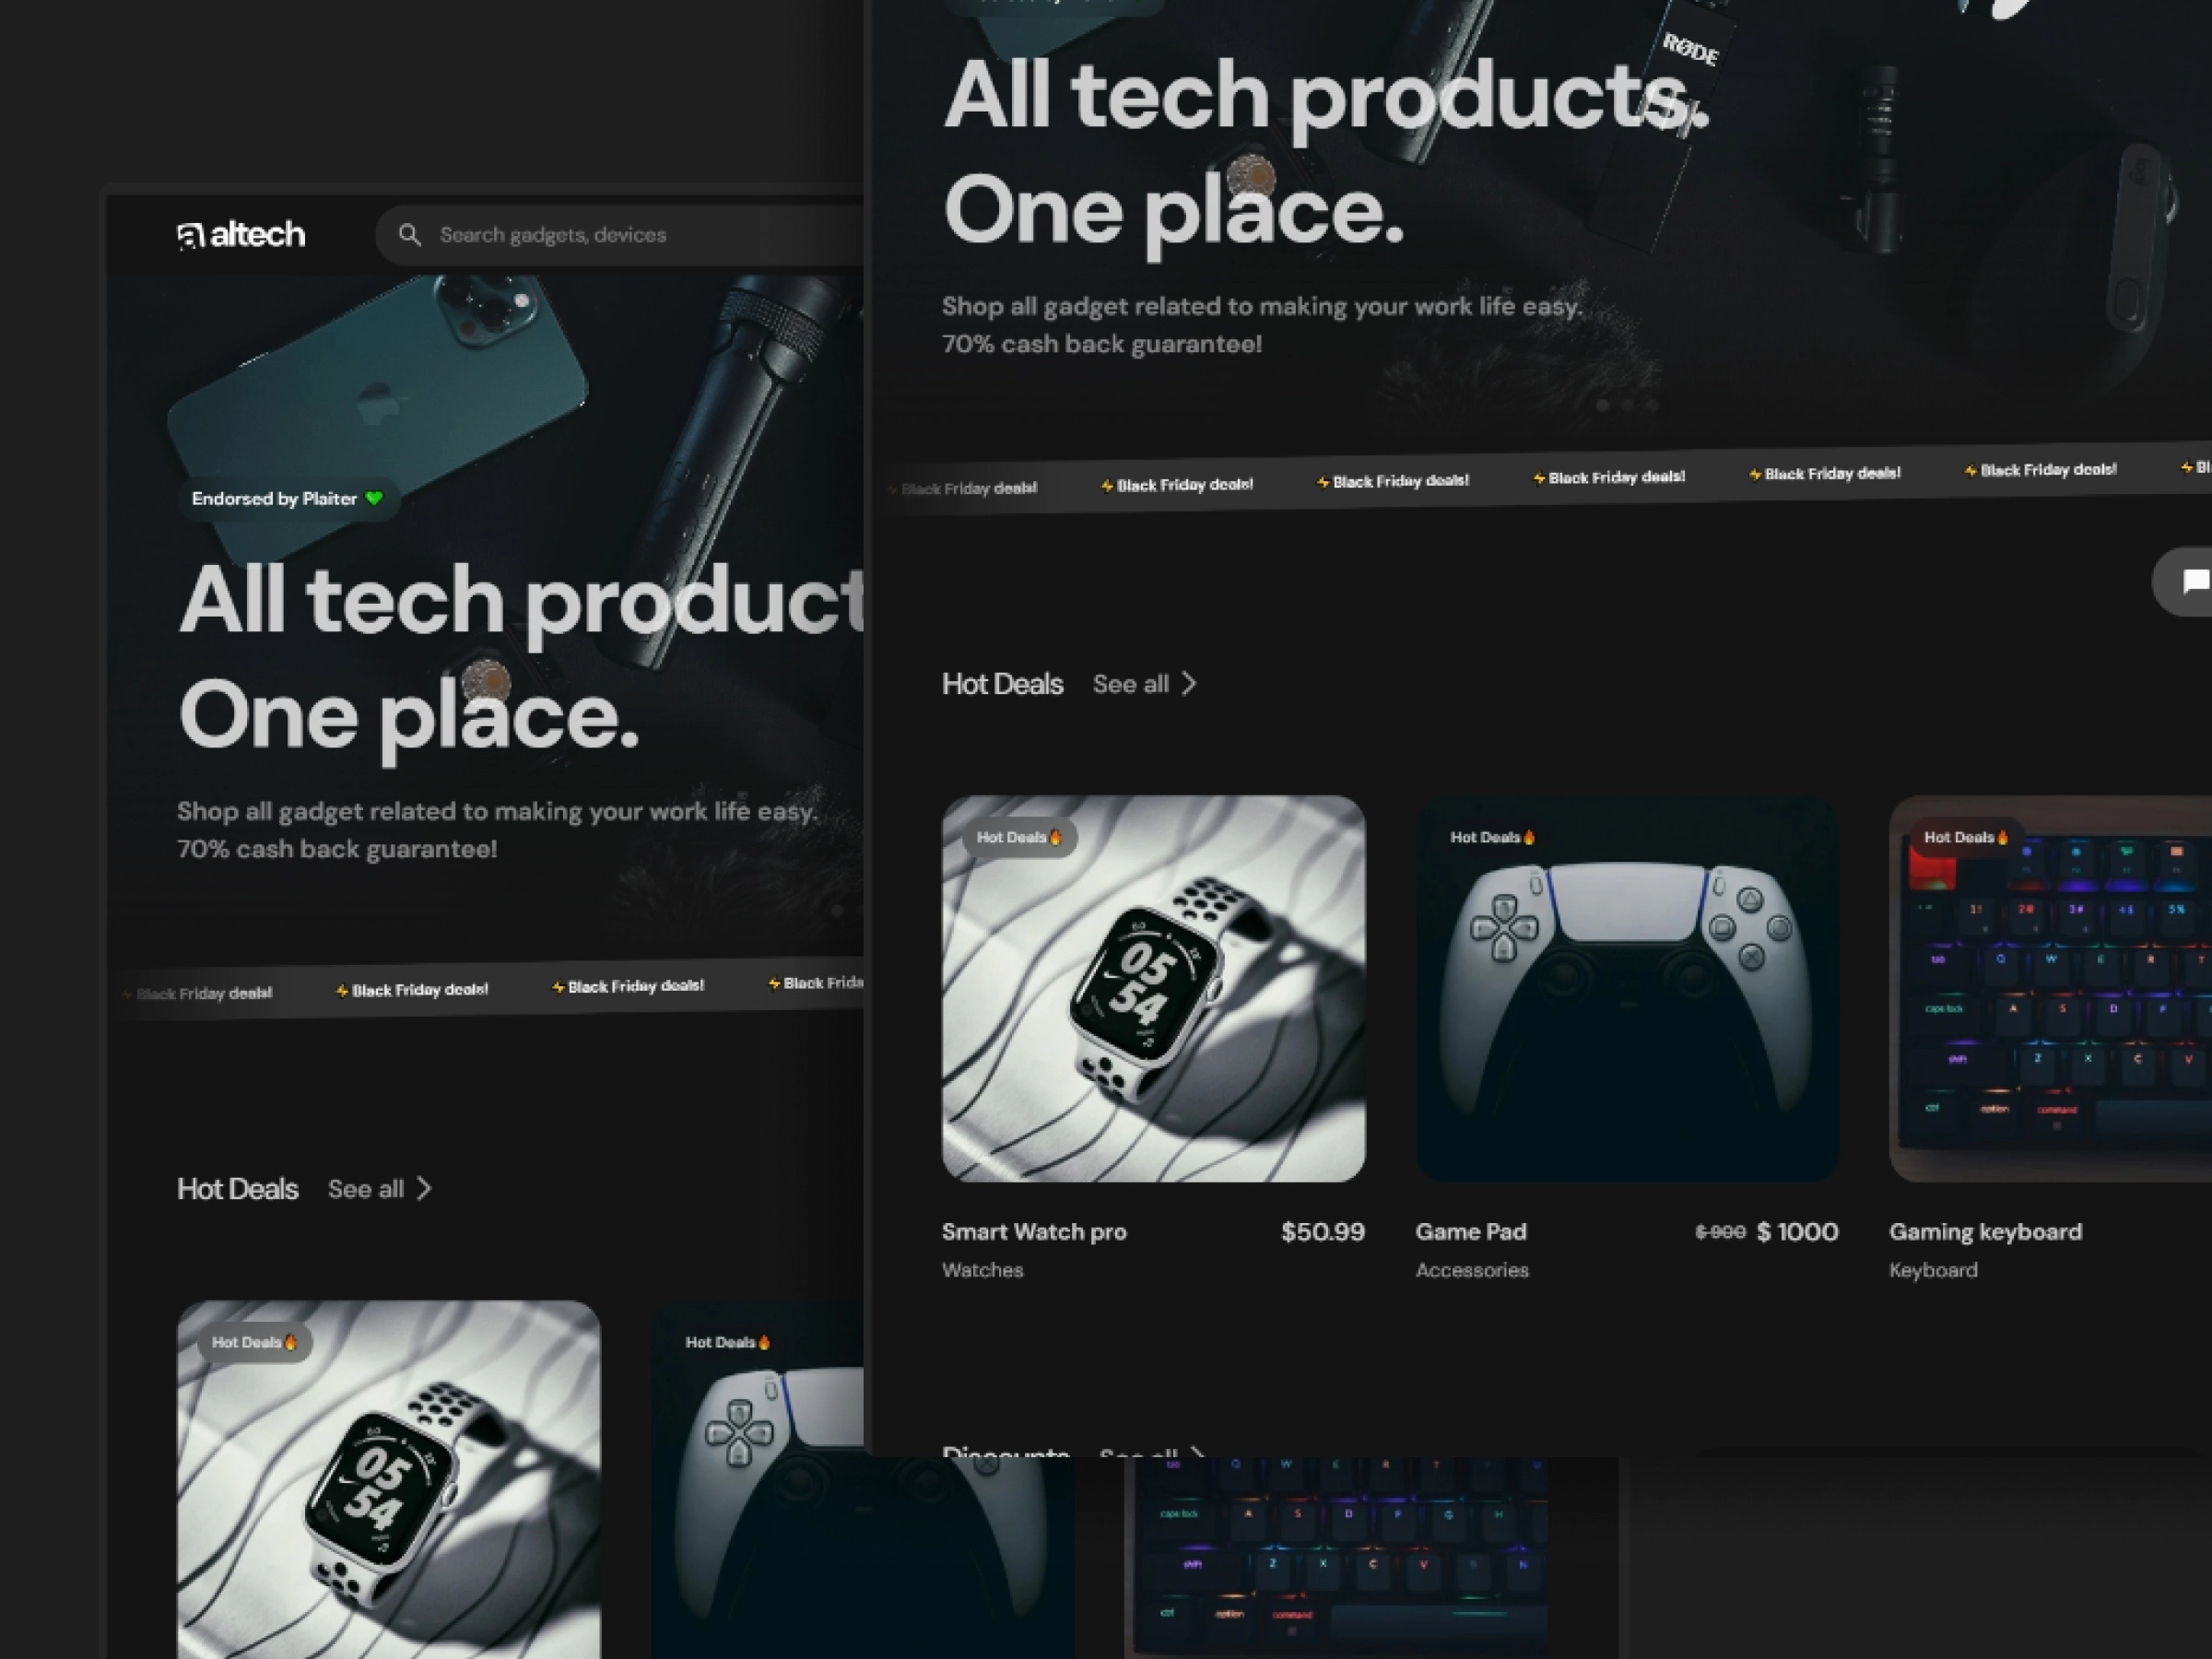Expand Hot Deals using the See all chevron

click(x=1190, y=684)
